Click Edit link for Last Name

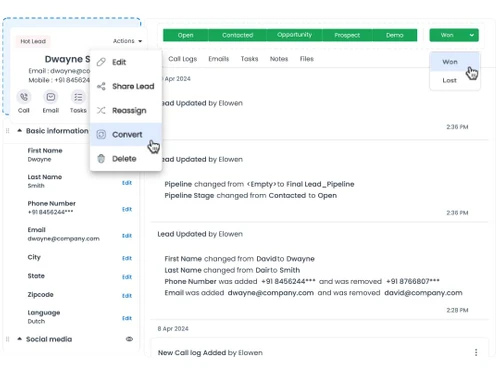pyautogui.click(x=127, y=183)
